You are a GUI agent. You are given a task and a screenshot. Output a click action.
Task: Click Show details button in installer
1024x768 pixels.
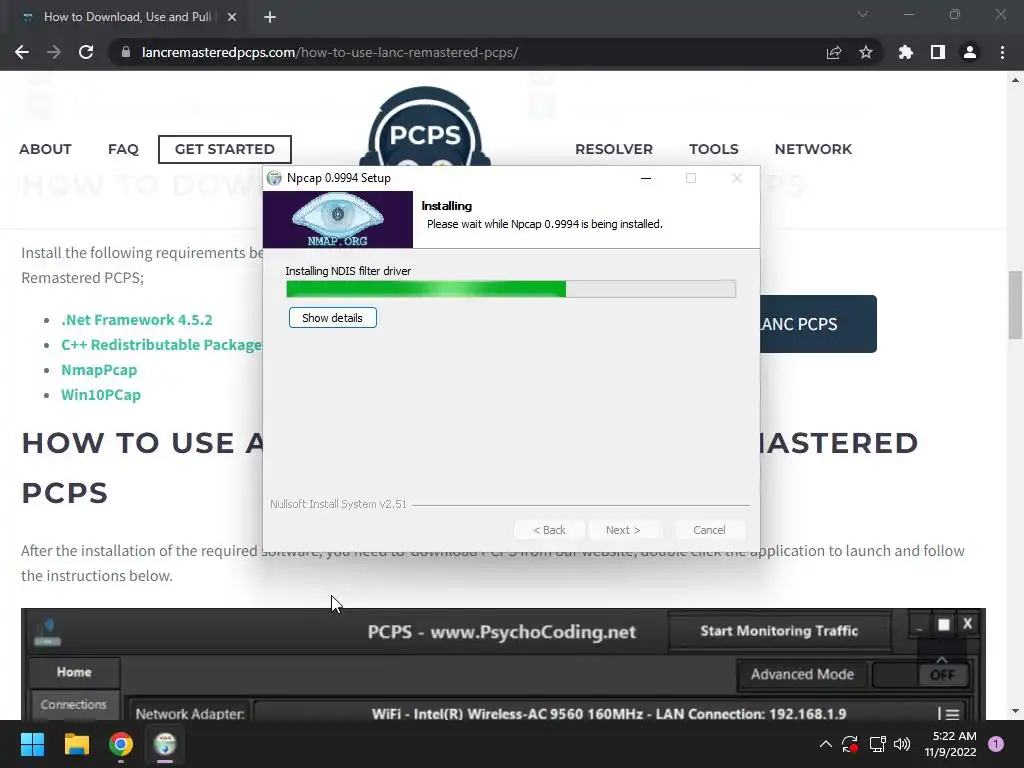pos(332,318)
